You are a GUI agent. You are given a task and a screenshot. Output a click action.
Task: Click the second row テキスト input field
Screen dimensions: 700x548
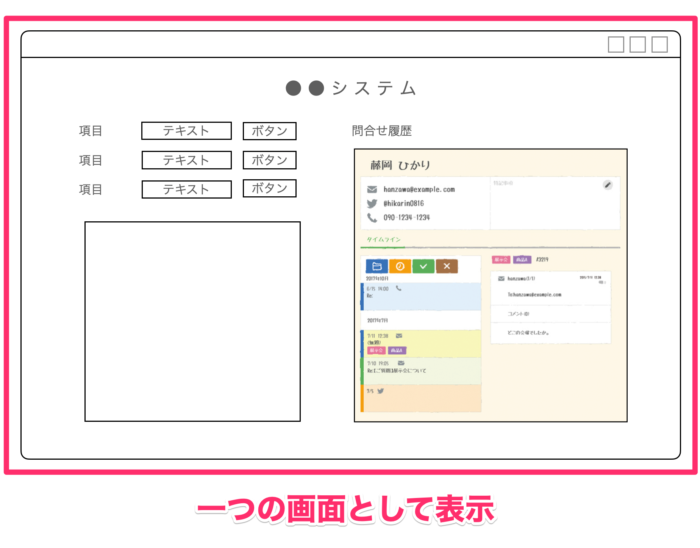[186, 160]
